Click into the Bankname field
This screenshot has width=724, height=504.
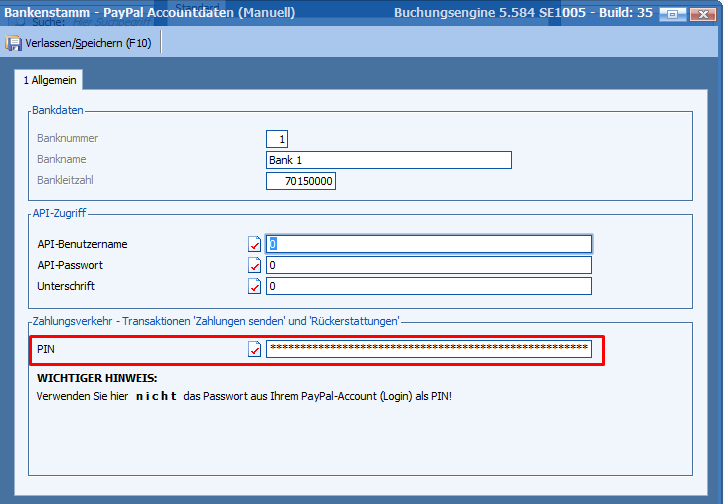pyautogui.click(x=388, y=160)
